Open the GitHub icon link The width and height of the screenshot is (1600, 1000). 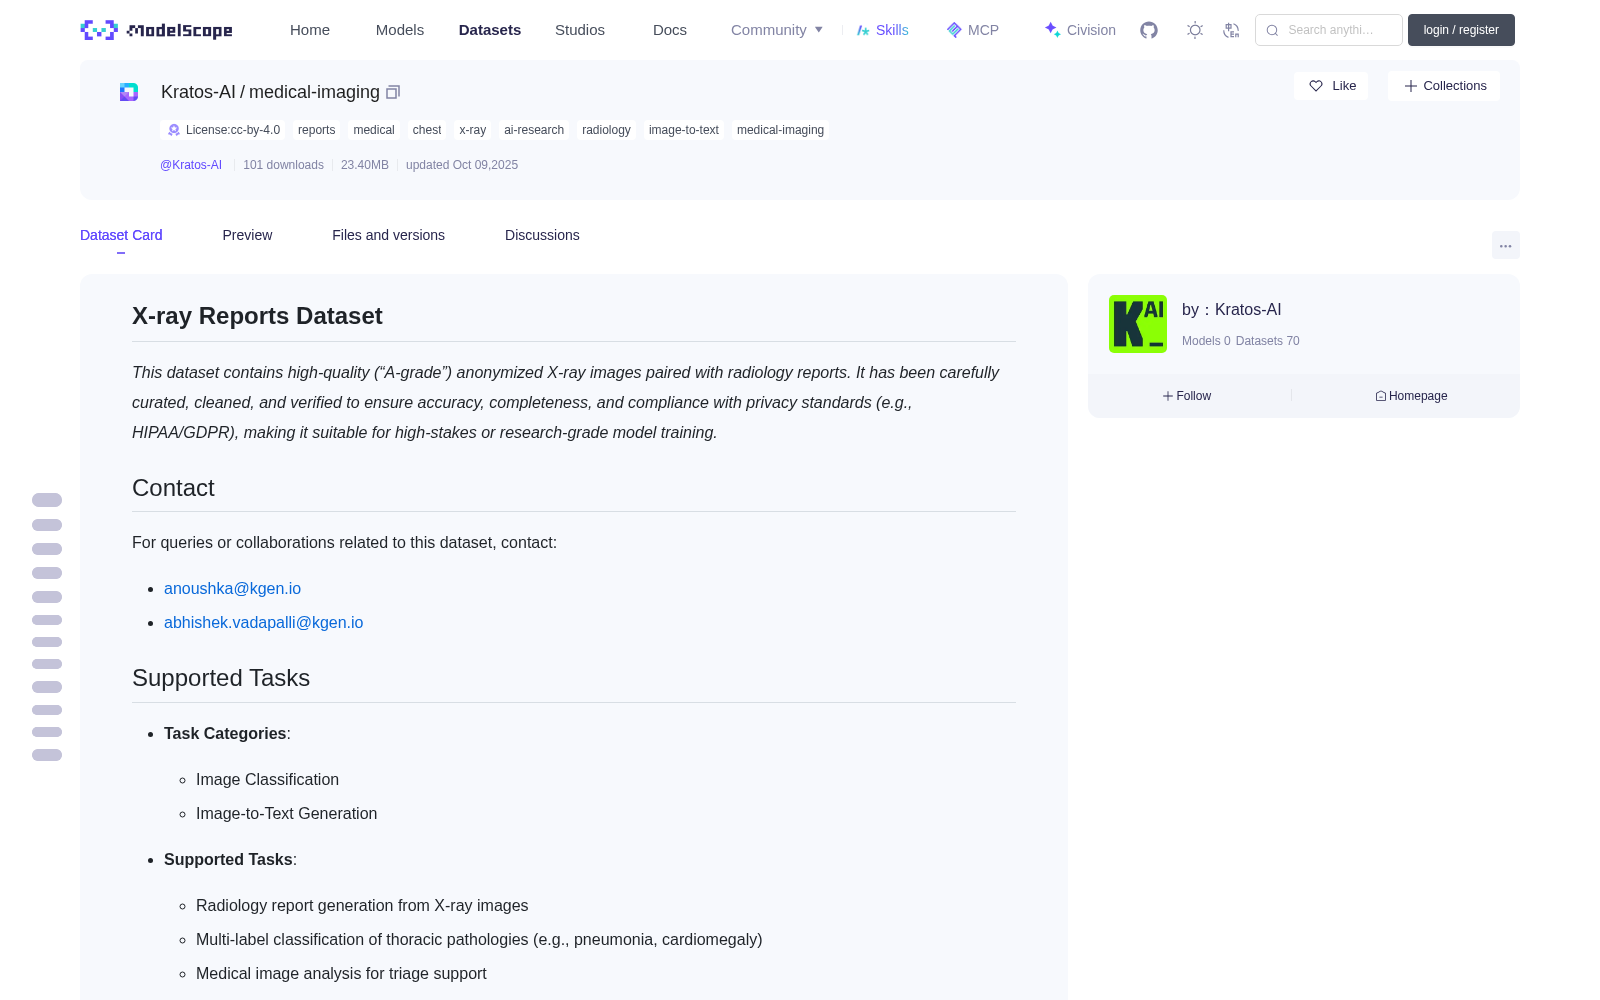(1149, 30)
